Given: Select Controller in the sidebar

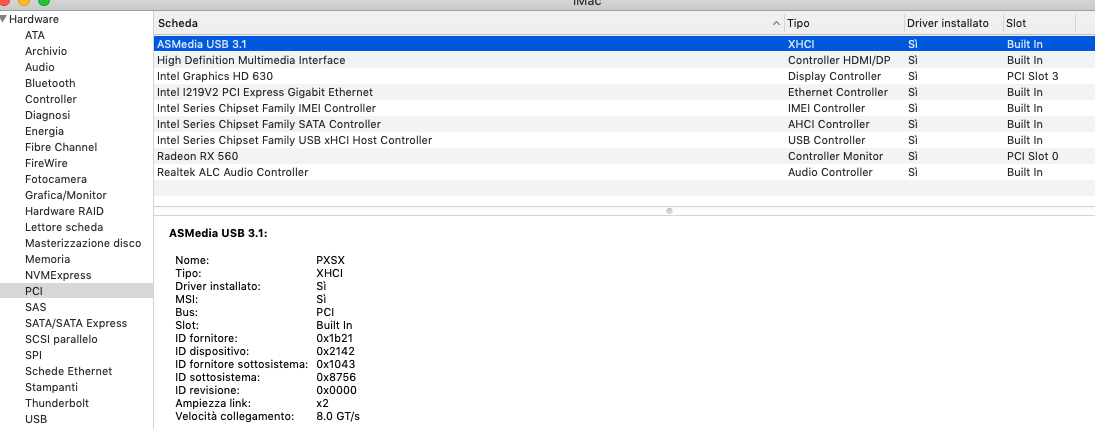Looking at the screenshot, I should point(51,99).
